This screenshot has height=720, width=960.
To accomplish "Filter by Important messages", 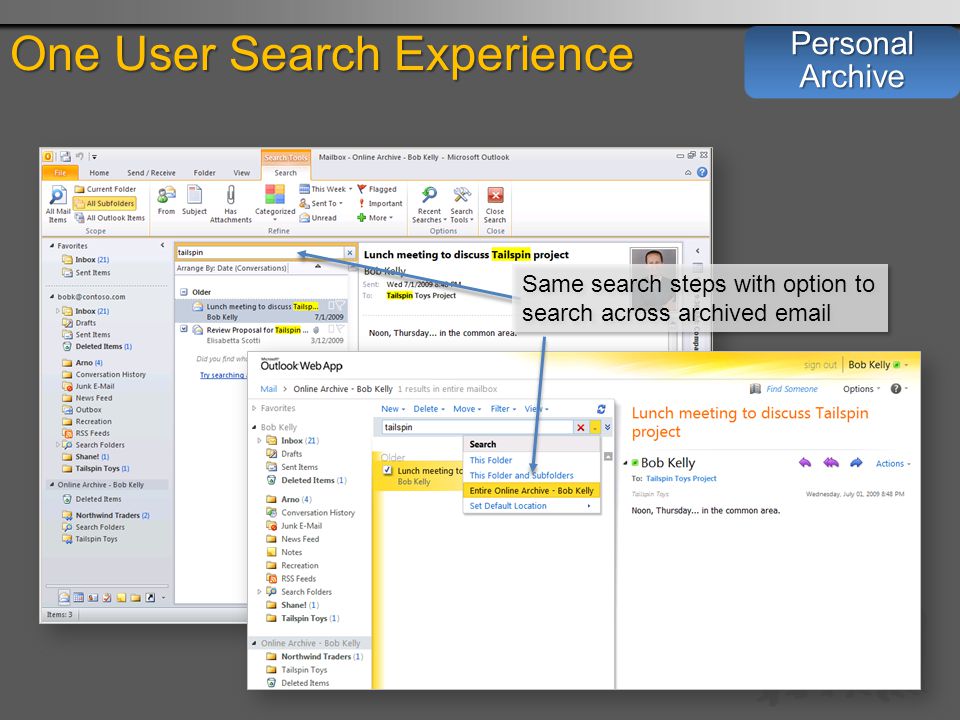I will pyautogui.click(x=380, y=203).
